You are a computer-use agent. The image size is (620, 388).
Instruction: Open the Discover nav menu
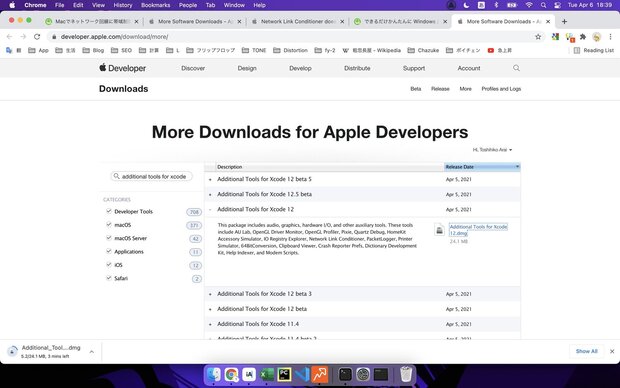pyautogui.click(x=193, y=68)
